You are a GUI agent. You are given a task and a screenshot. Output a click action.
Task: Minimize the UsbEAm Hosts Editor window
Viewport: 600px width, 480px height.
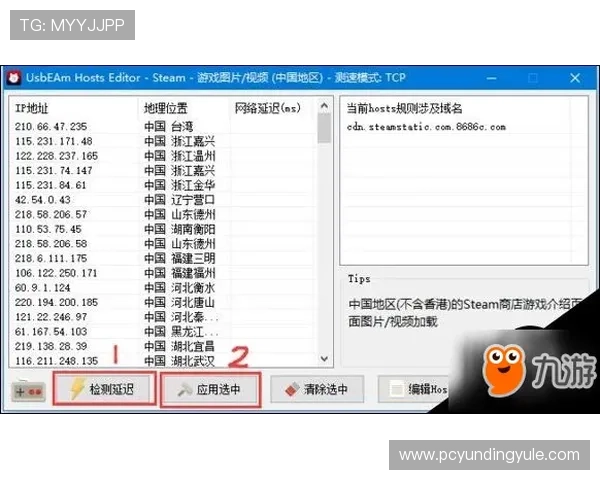(491, 78)
